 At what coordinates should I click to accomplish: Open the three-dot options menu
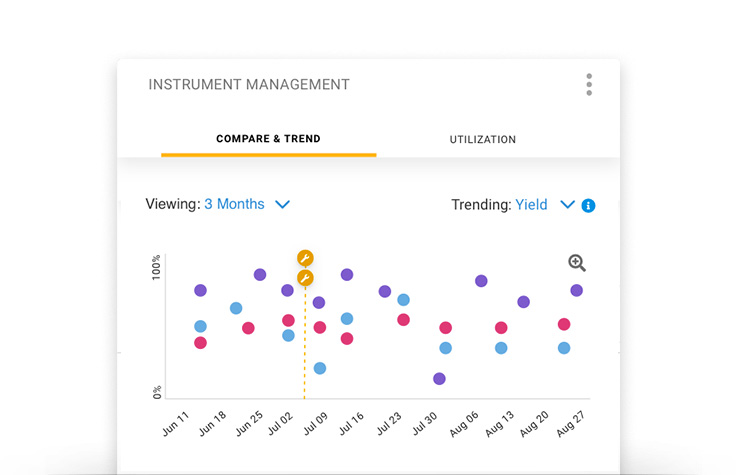[x=589, y=85]
